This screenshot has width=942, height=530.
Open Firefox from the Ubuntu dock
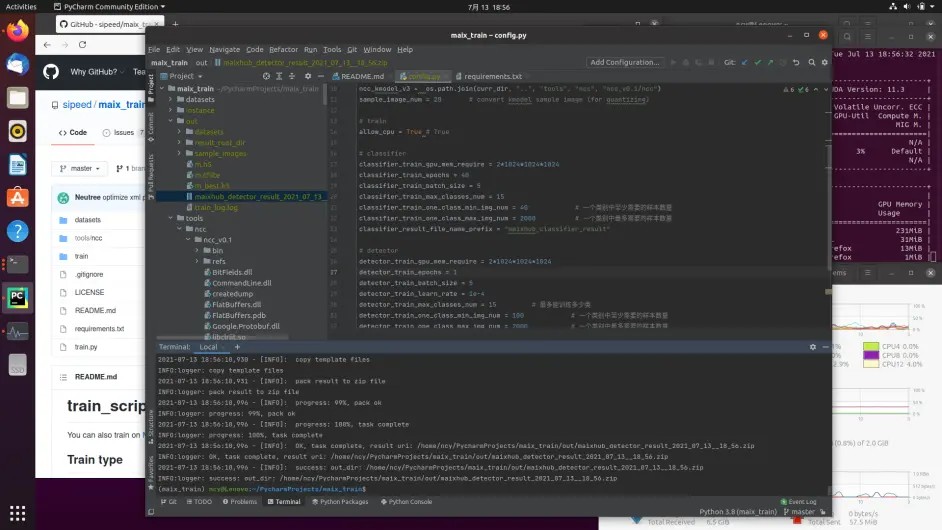tap(17, 31)
